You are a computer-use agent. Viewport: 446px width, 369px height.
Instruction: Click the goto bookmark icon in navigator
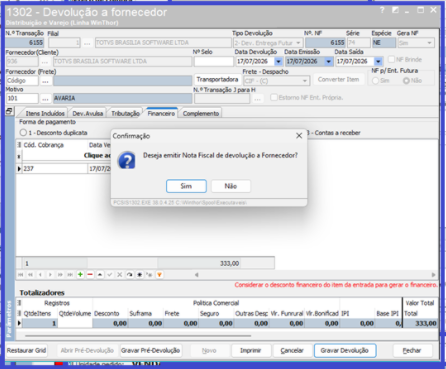pyautogui.click(x=149, y=275)
